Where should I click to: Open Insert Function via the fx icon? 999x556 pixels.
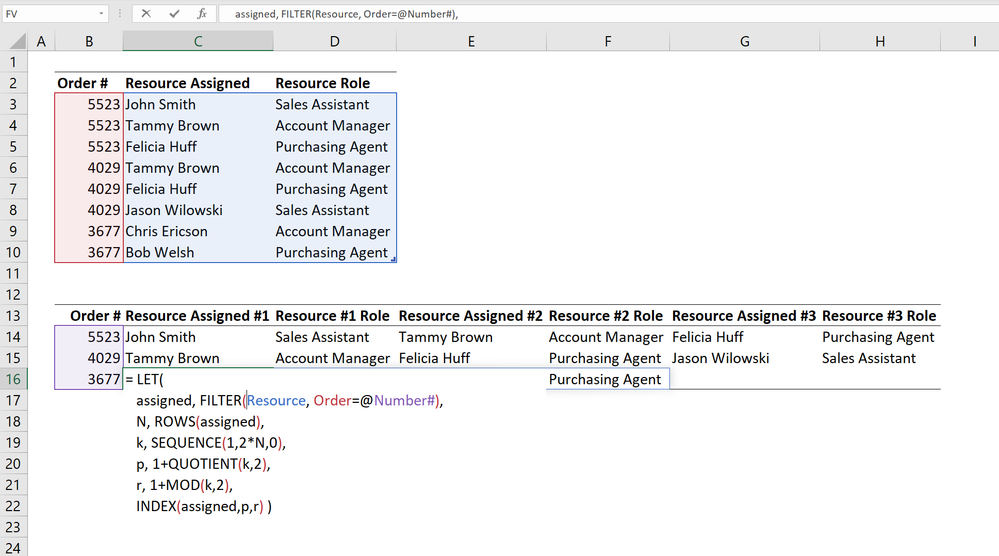pos(202,13)
